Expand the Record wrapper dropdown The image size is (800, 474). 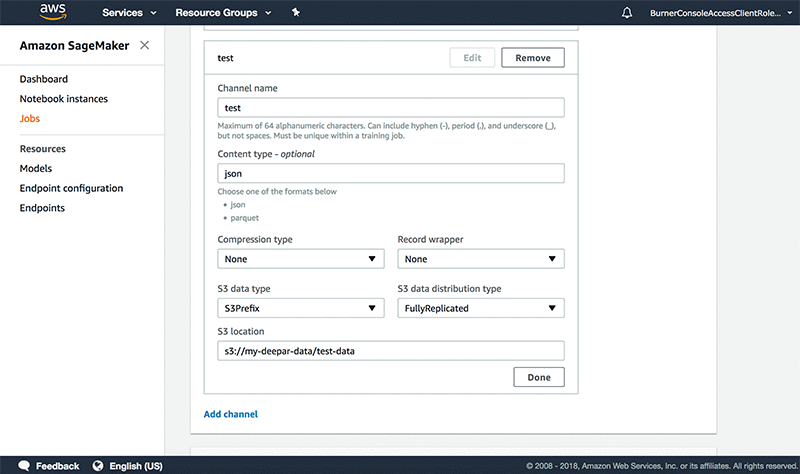click(481, 259)
